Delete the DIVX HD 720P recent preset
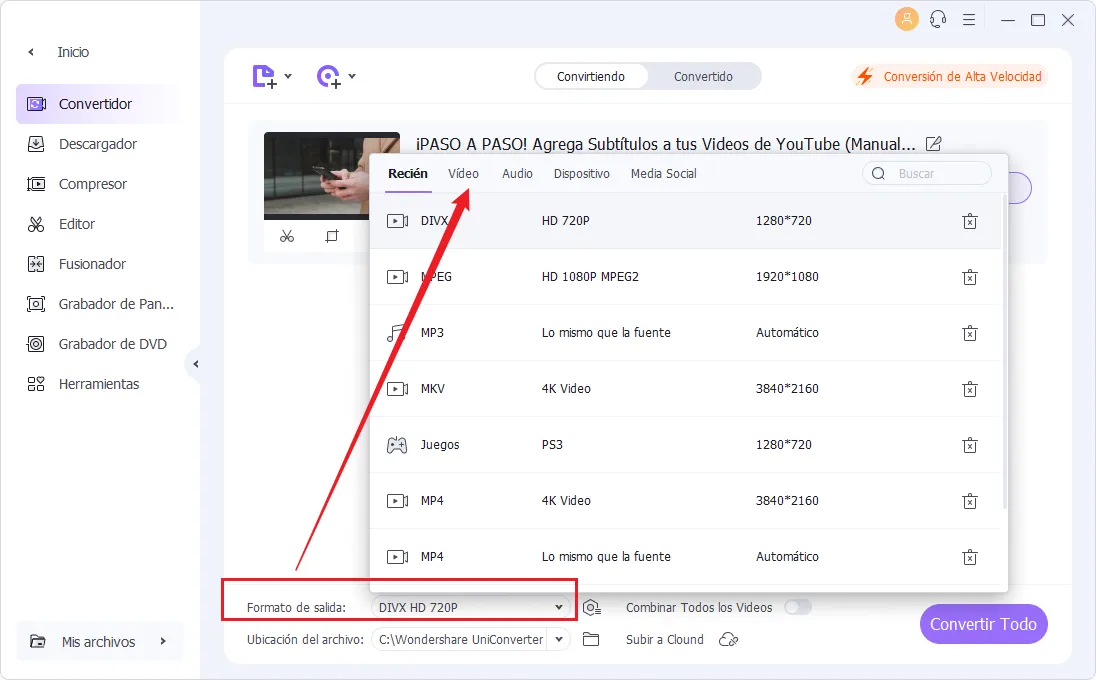This screenshot has width=1096, height=680. (x=969, y=221)
